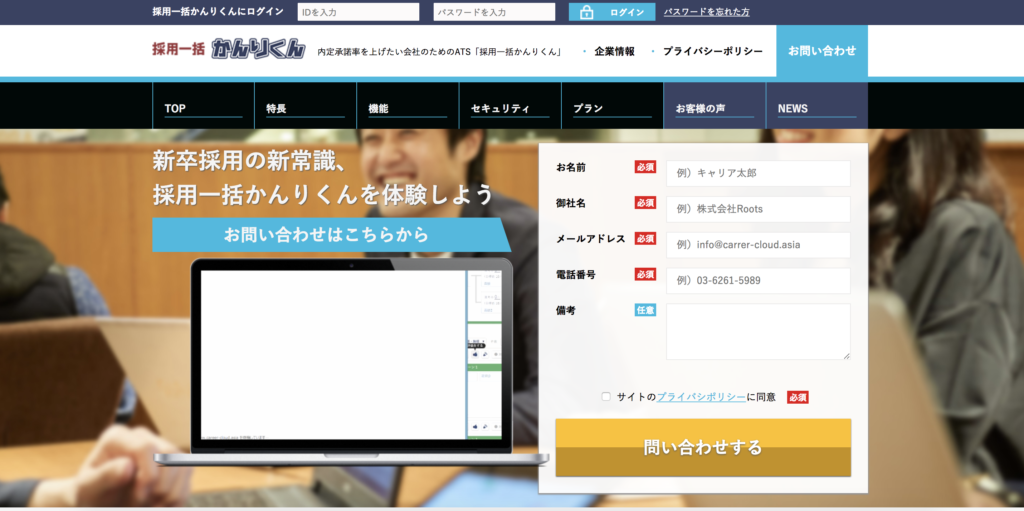Click the 任意 badge beside 備考

click(x=645, y=310)
